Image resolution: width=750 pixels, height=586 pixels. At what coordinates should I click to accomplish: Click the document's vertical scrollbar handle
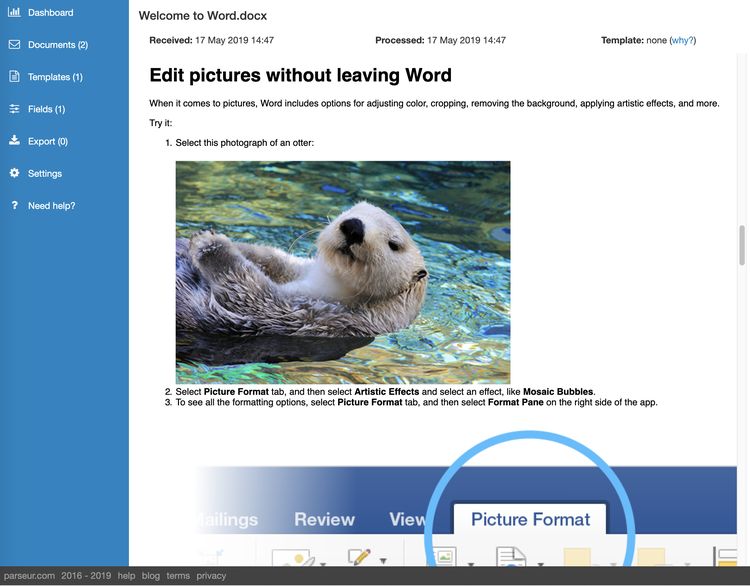[x=742, y=245]
